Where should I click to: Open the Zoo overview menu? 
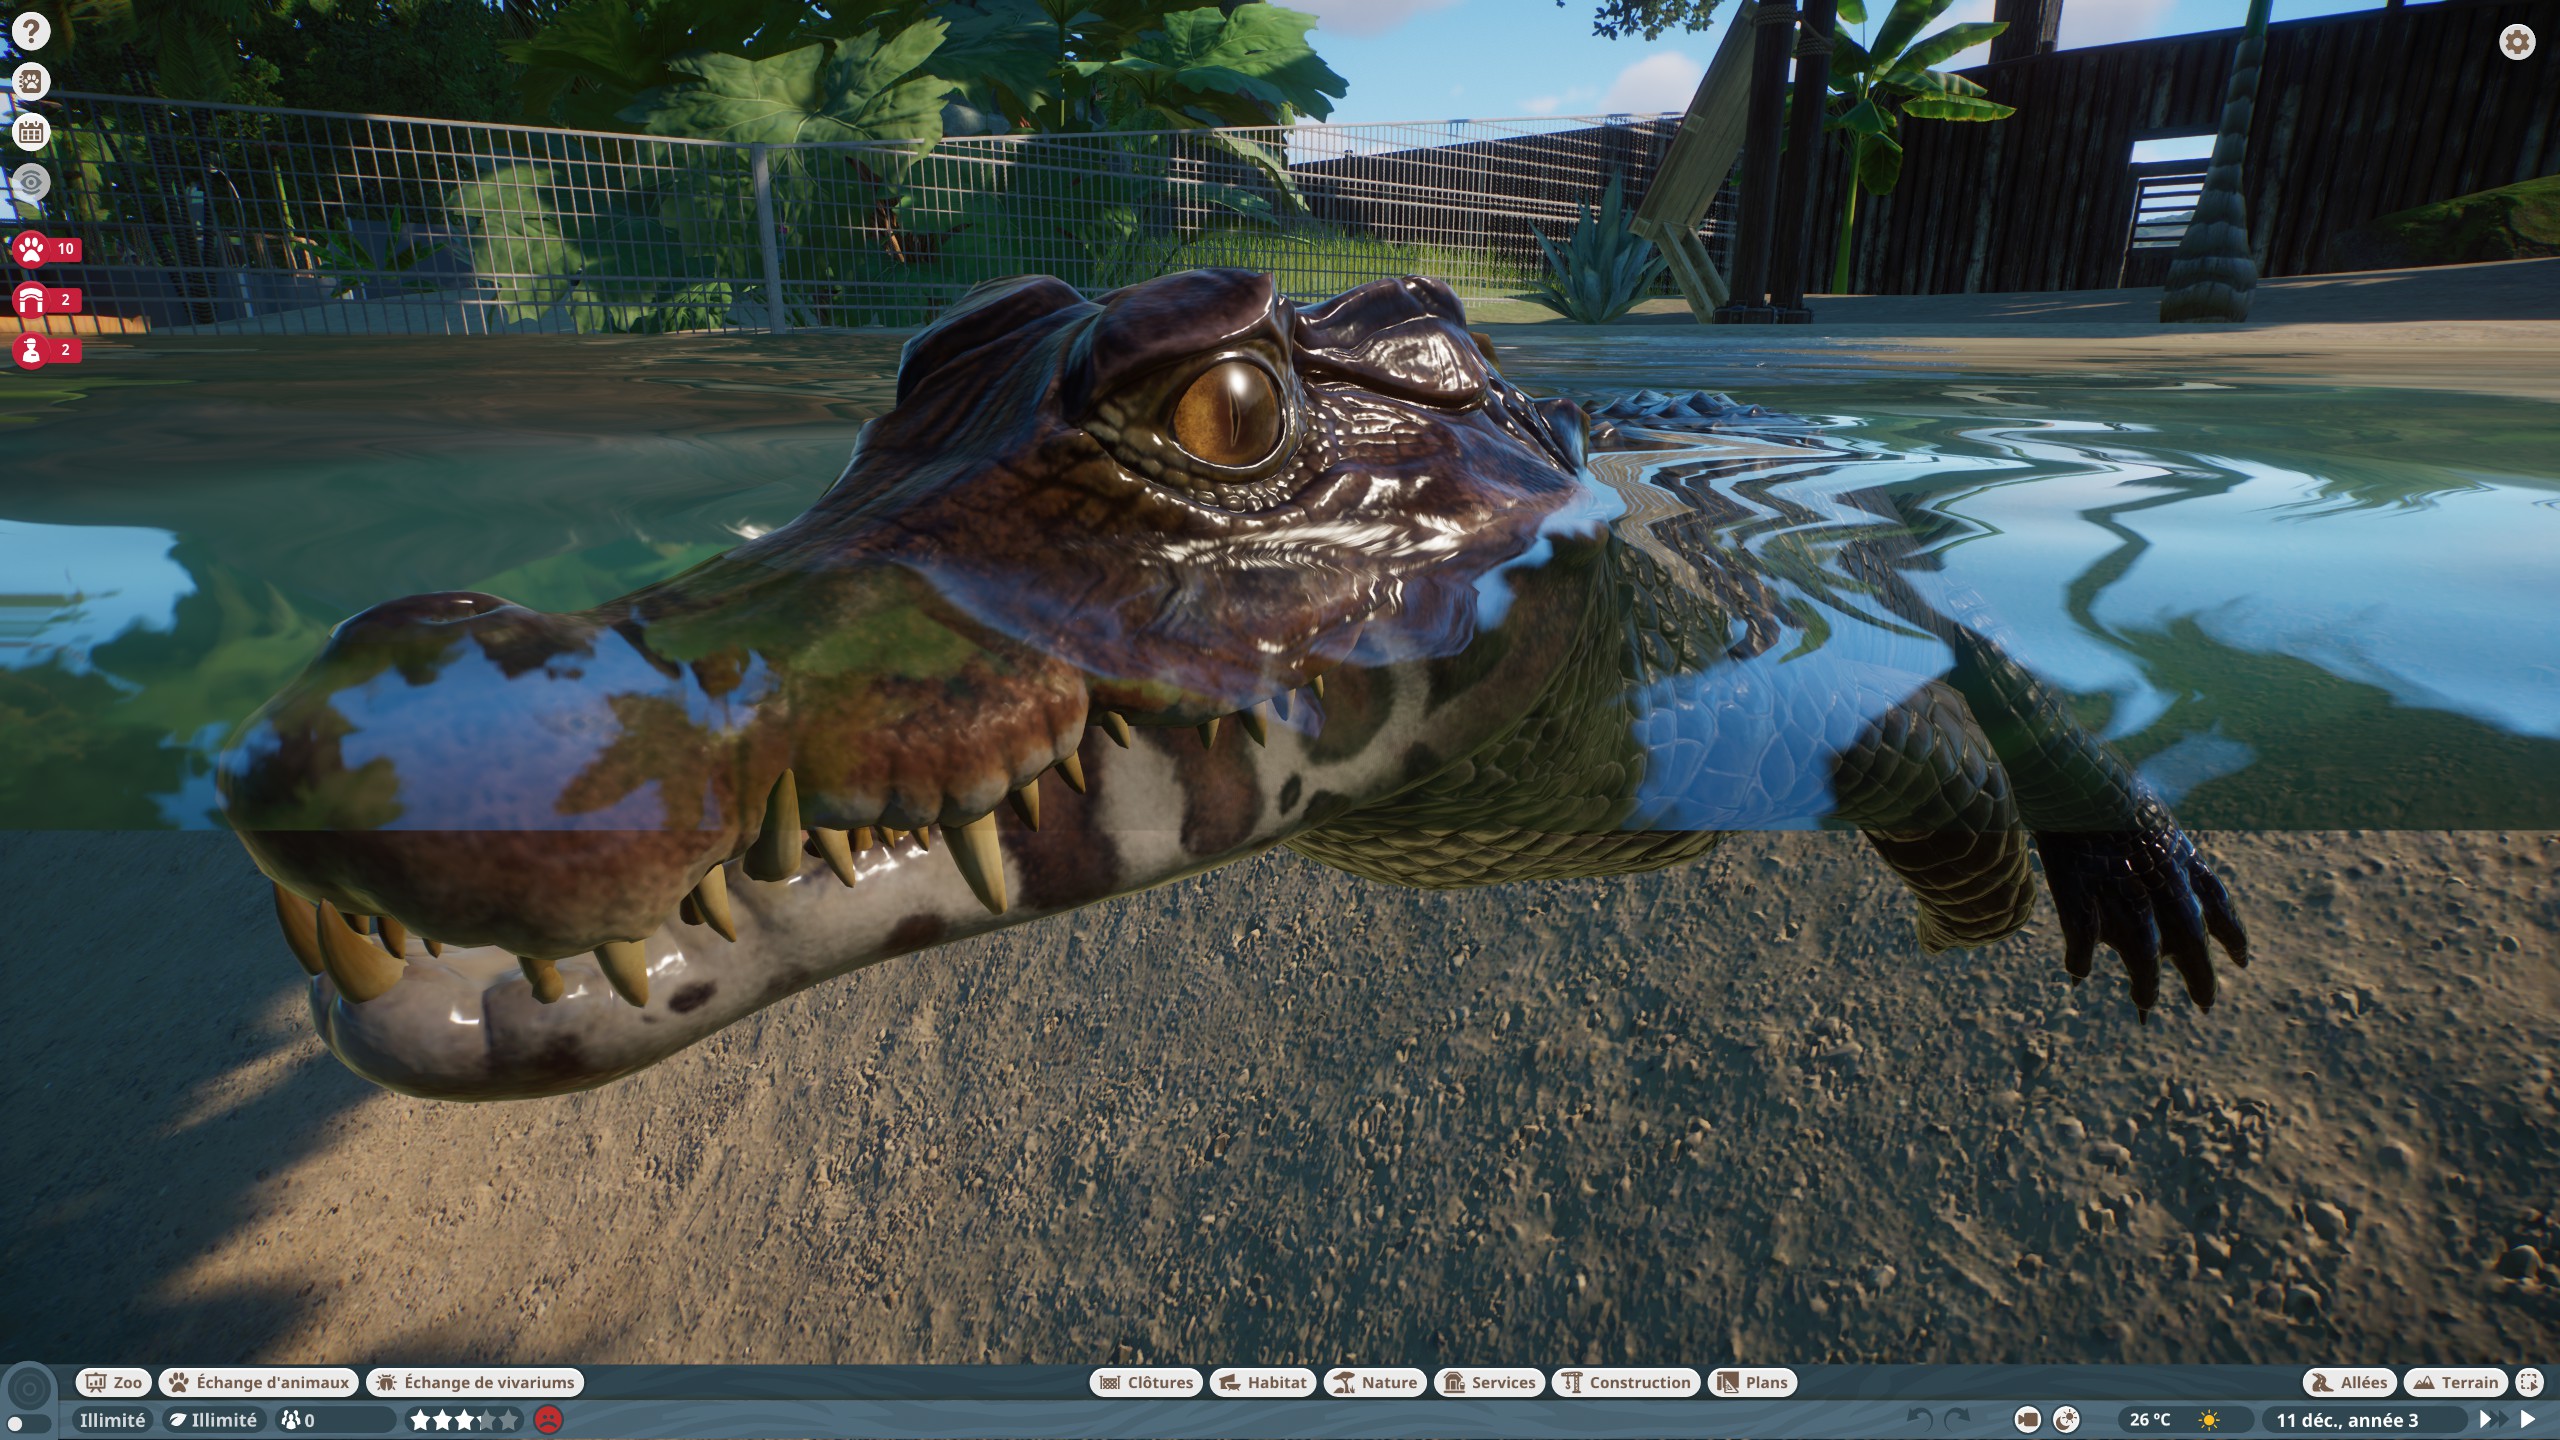[114, 1382]
